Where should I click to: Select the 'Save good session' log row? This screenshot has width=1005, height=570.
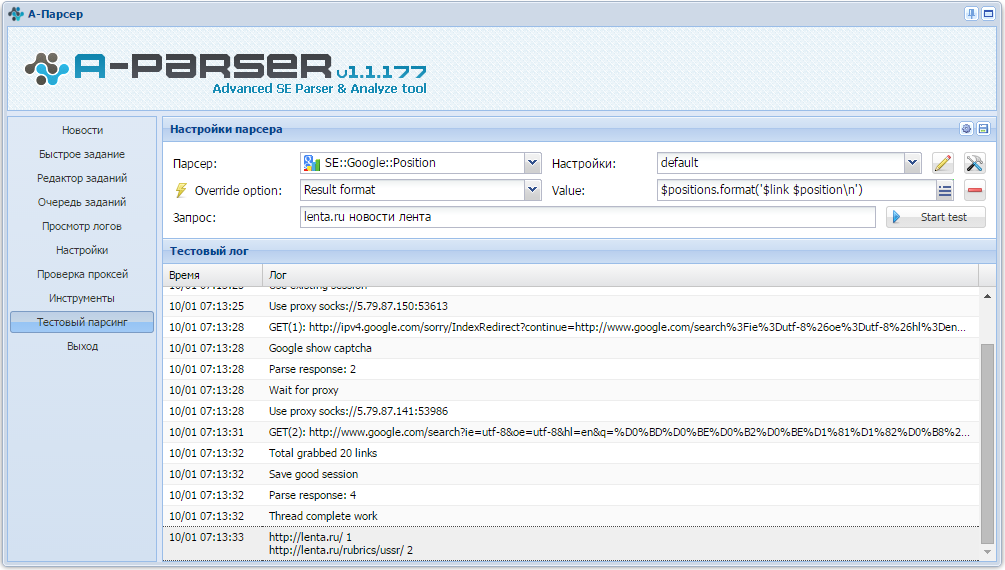(x=570, y=474)
